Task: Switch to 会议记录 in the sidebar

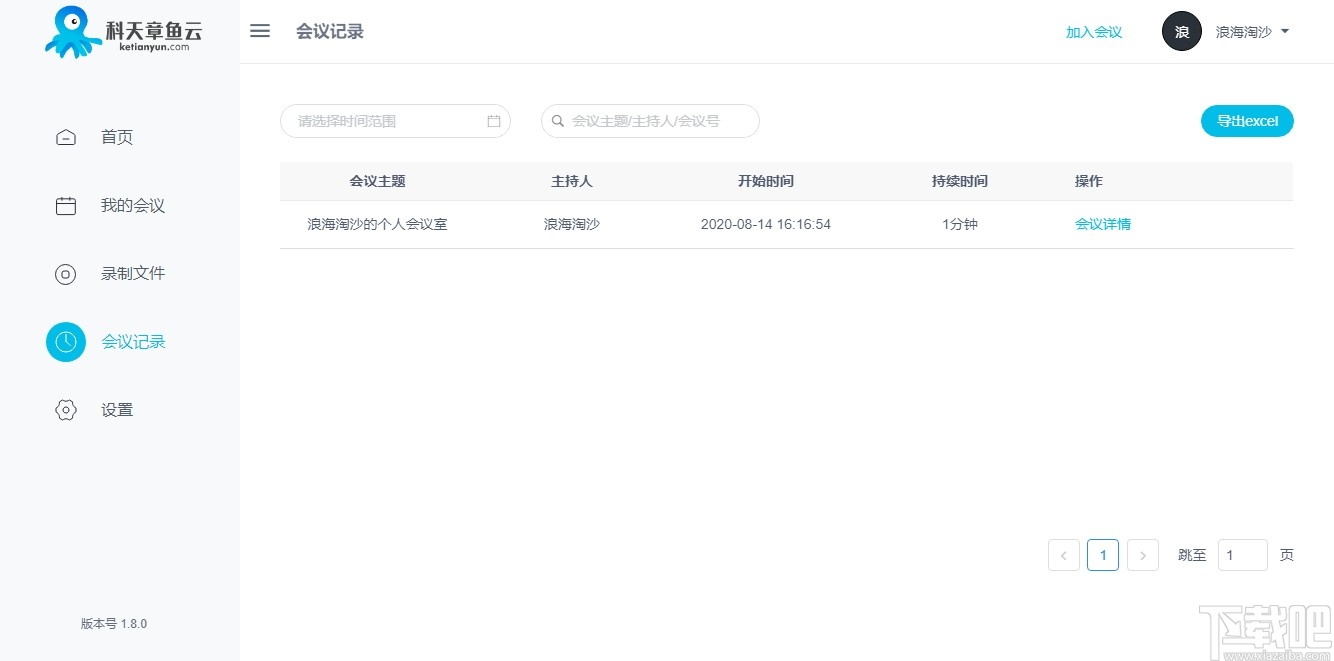Action: (x=132, y=341)
